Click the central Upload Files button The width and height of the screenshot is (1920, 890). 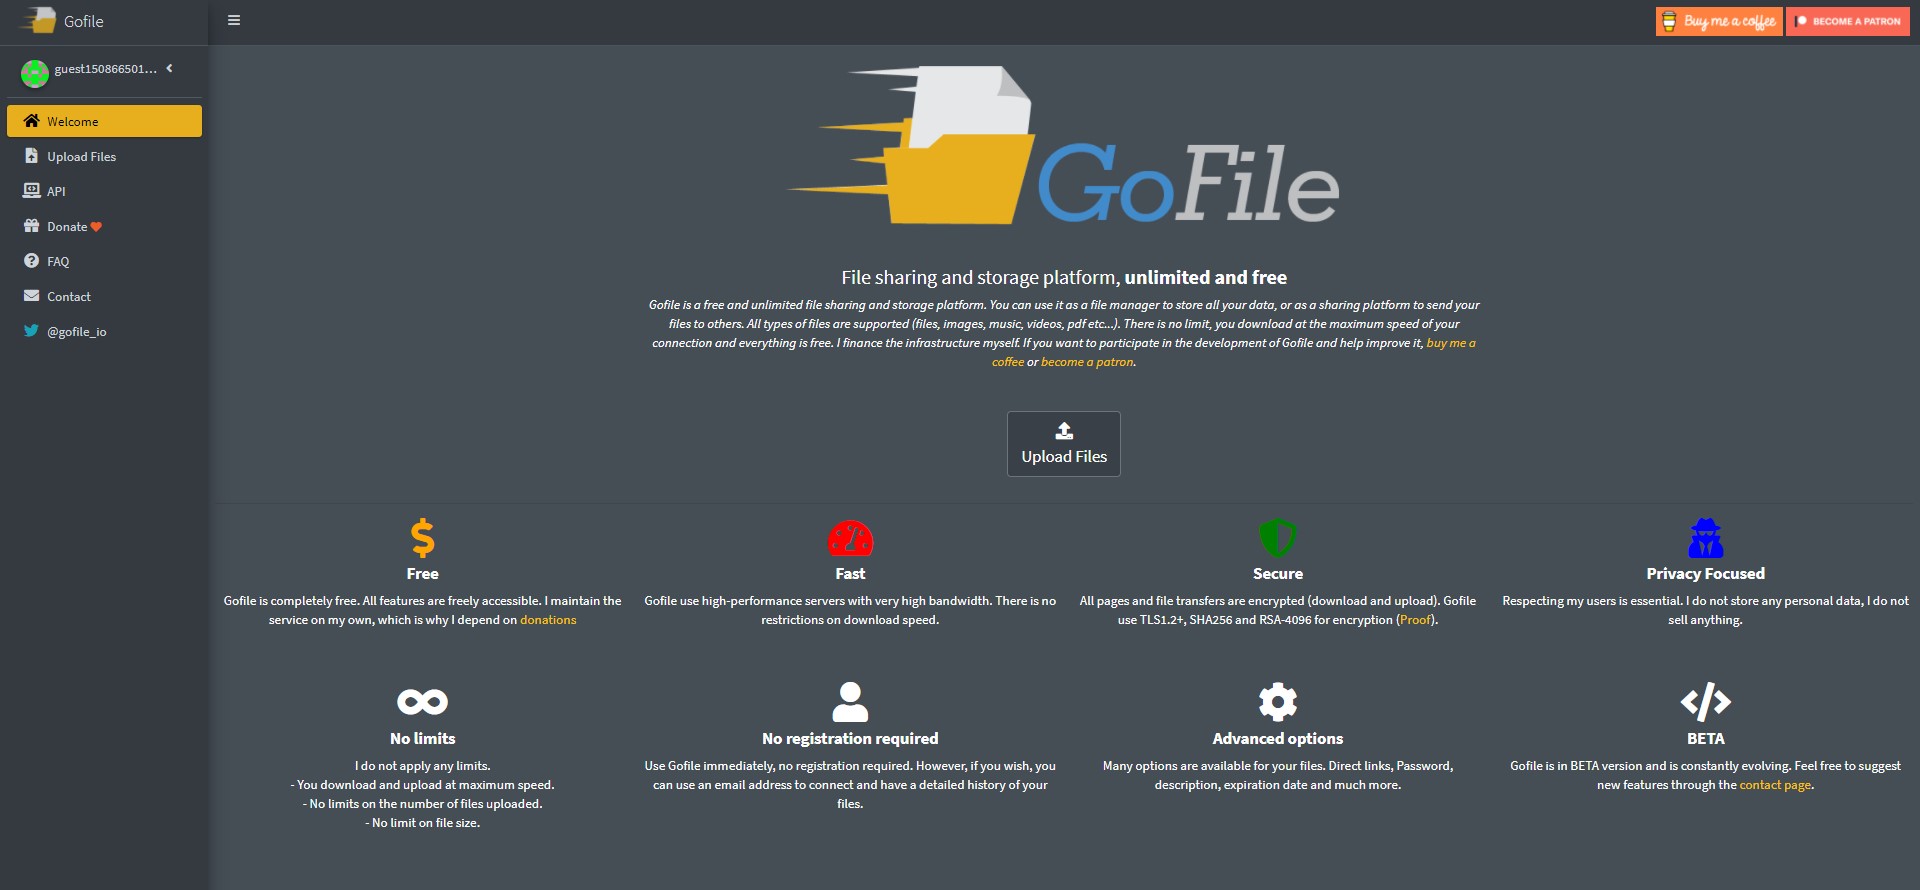tap(1064, 444)
